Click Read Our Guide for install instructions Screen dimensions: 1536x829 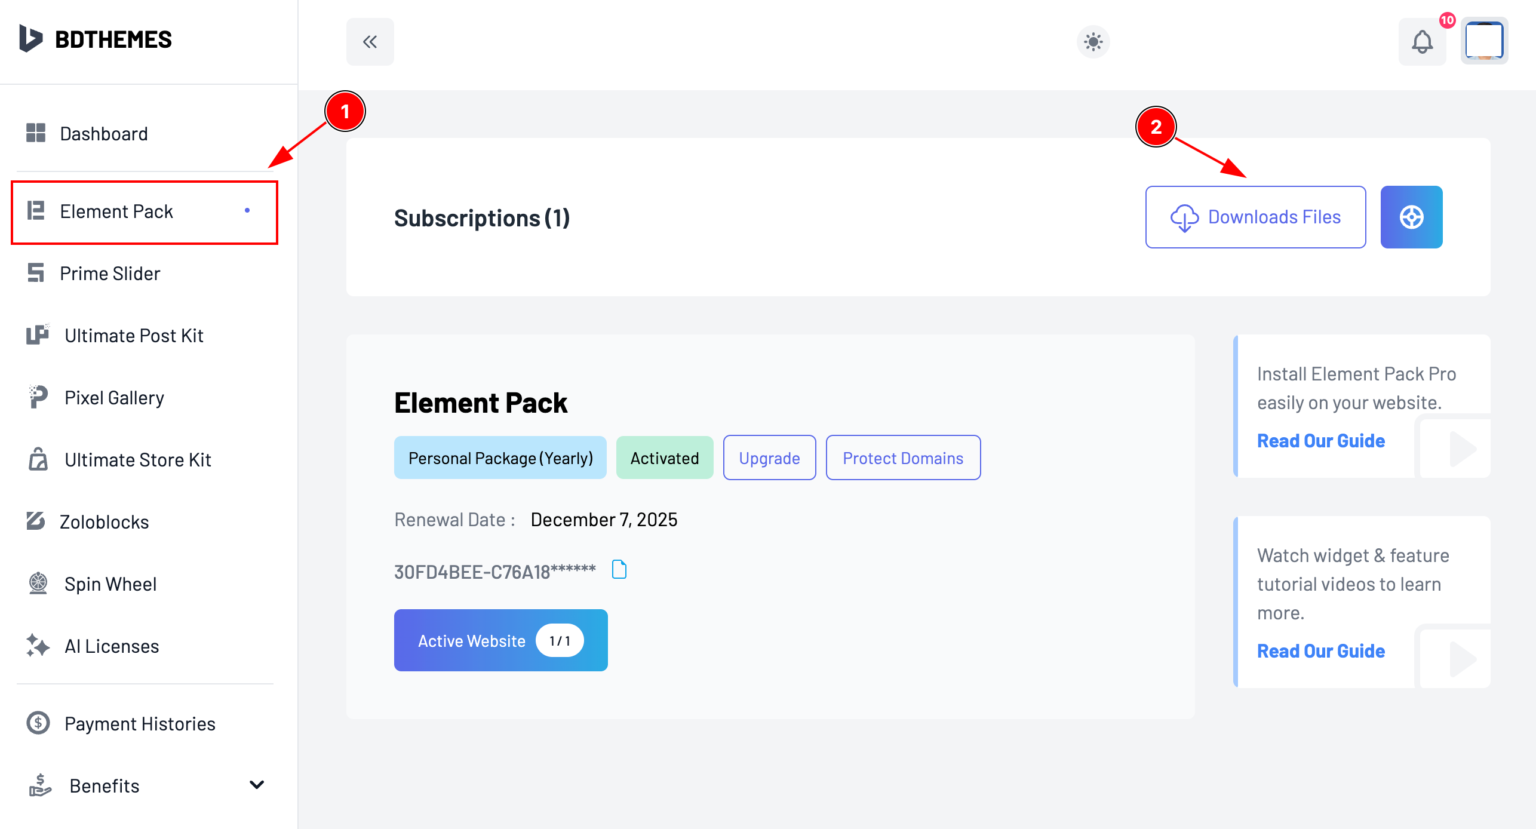[x=1321, y=440]
